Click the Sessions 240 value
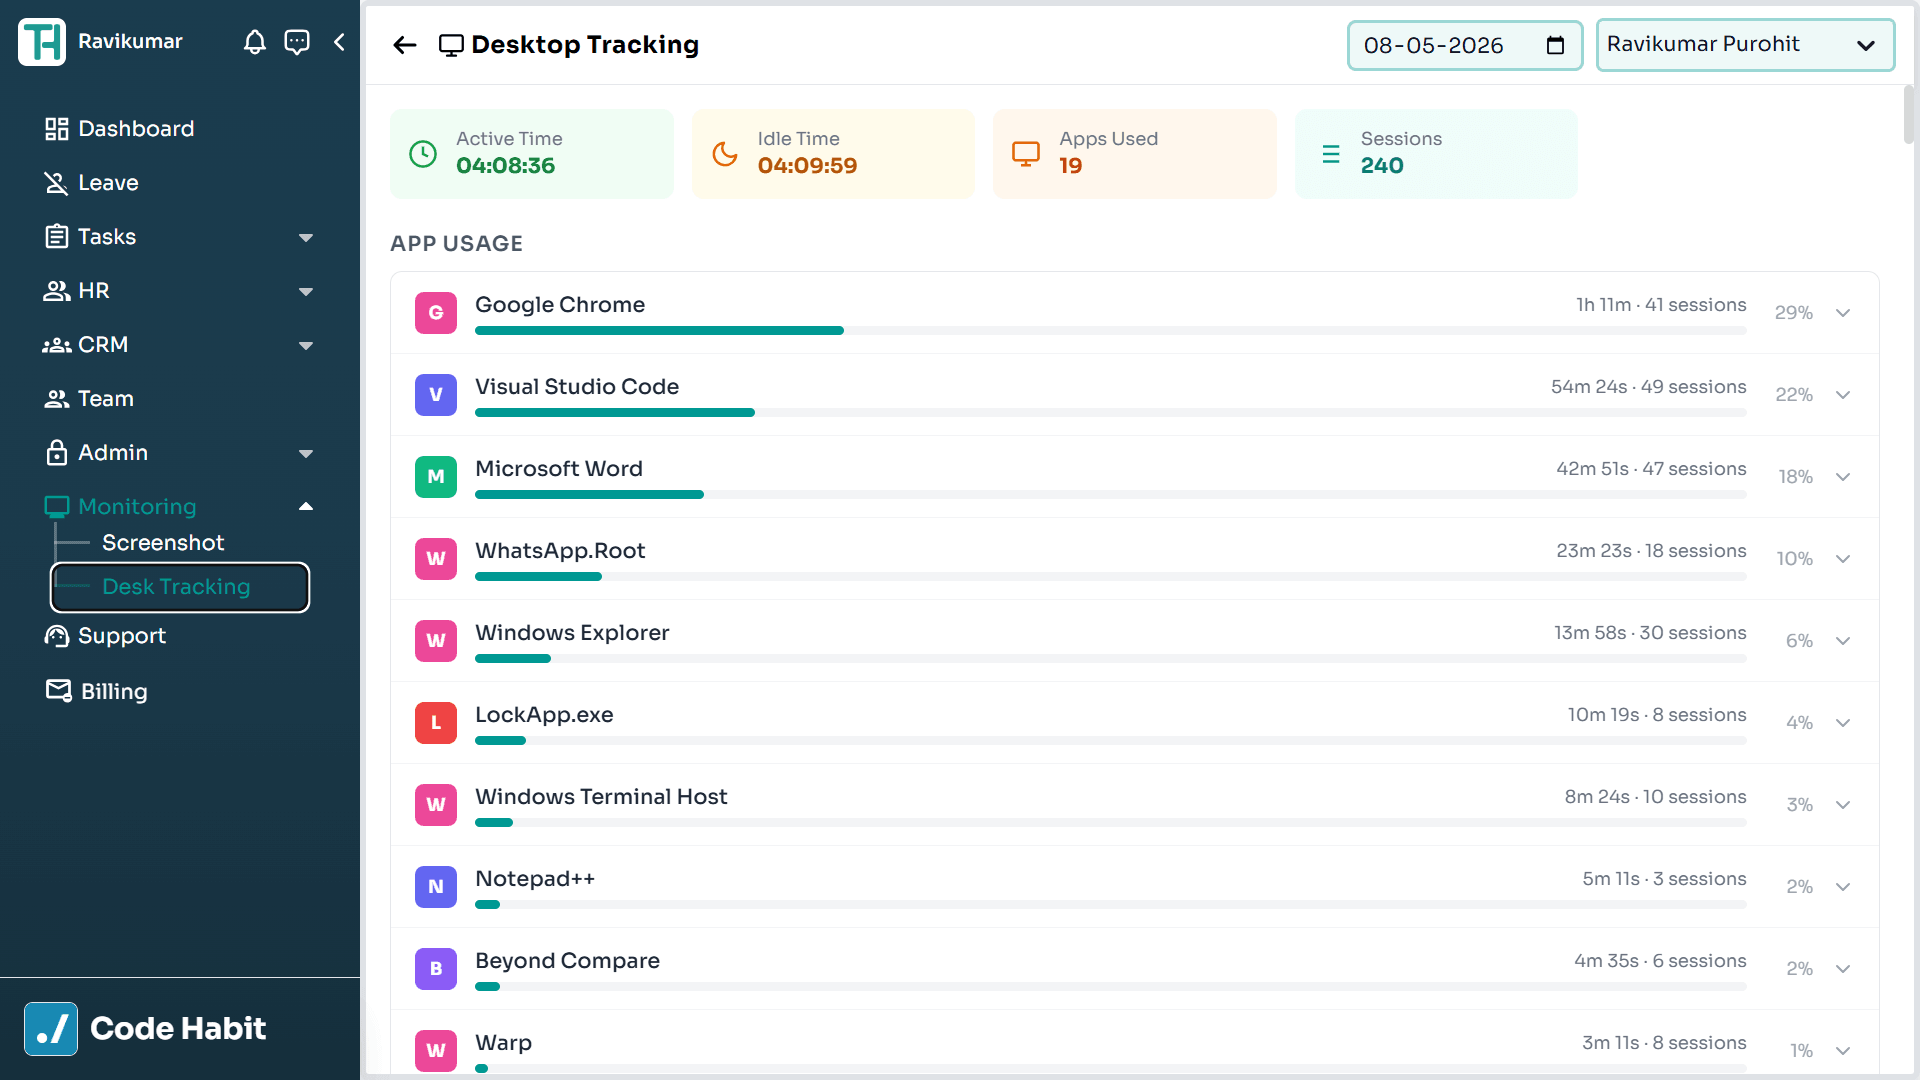The width and height of the screenshot is (1920, 1080). 1382,166
